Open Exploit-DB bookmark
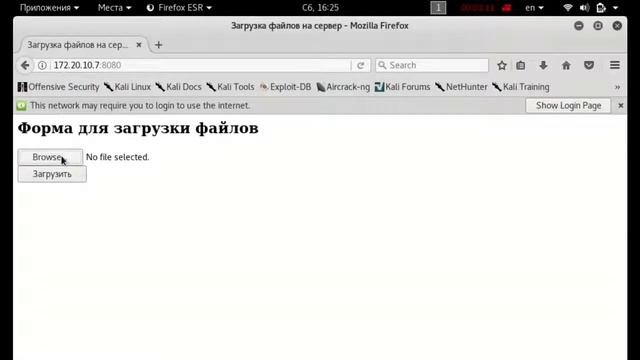The height and width of the screenshot is (360, 640). [285, 87]
